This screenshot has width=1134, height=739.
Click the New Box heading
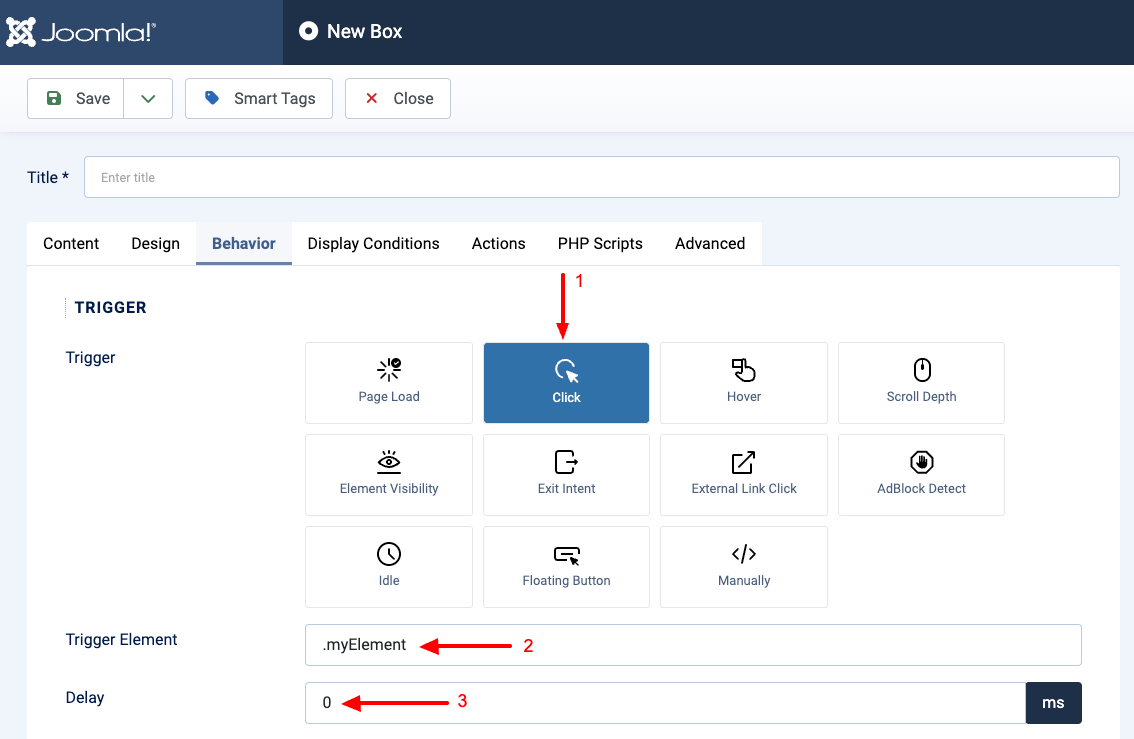tap(364, 32)
